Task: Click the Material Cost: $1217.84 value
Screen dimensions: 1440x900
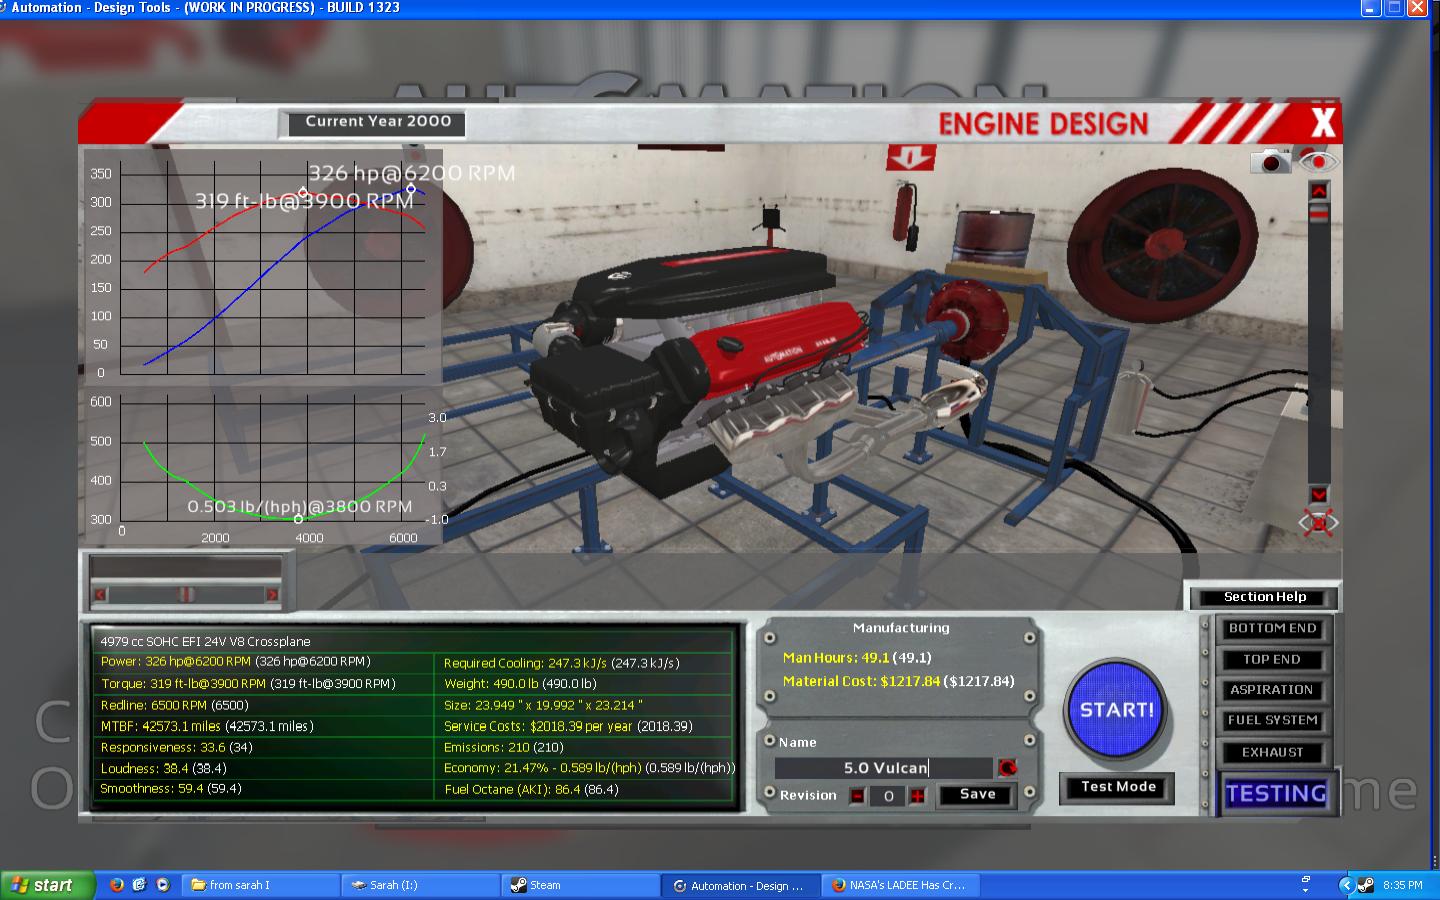Action: [898, 681]
